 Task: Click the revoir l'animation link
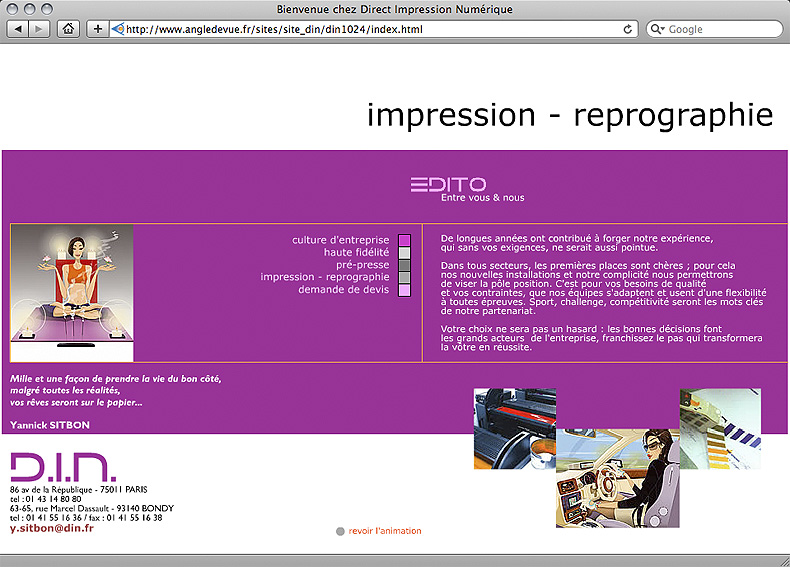[x=385, y=531]
